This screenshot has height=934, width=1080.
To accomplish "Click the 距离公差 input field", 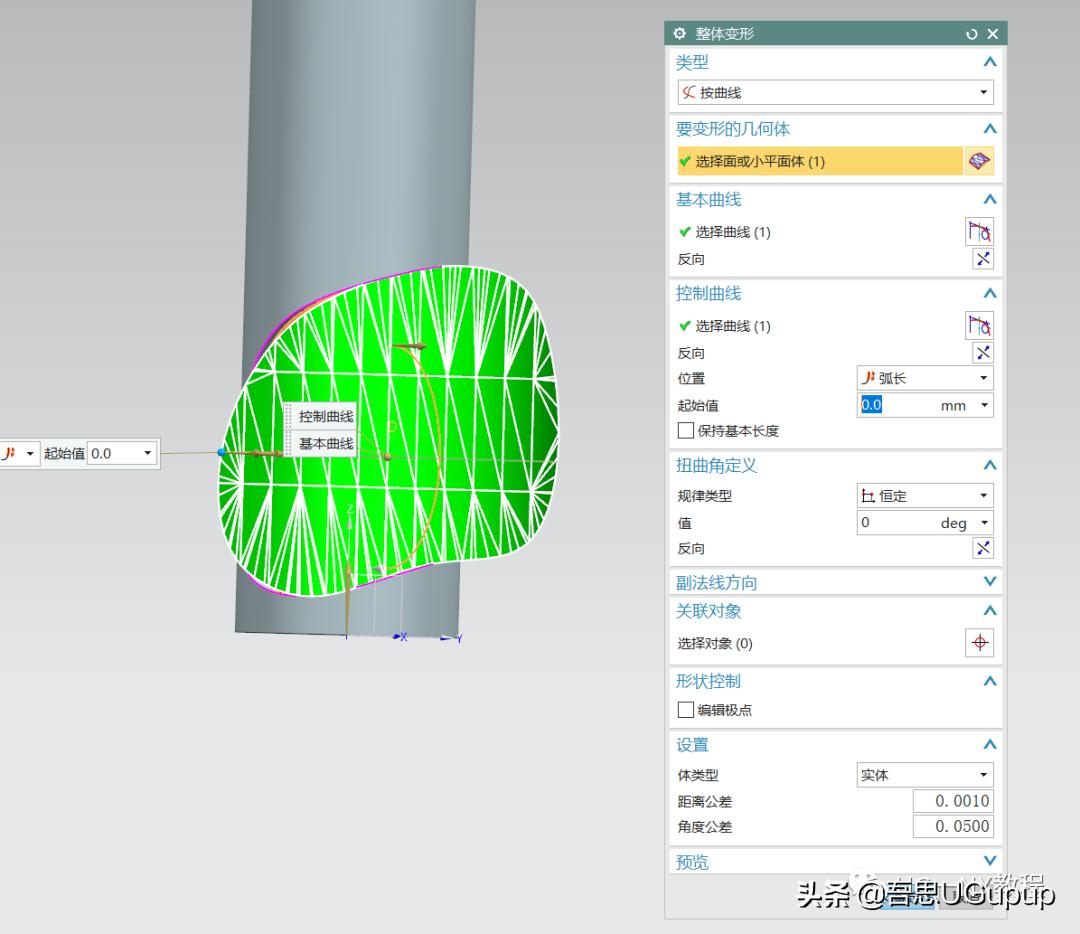I will coord(952,801).
